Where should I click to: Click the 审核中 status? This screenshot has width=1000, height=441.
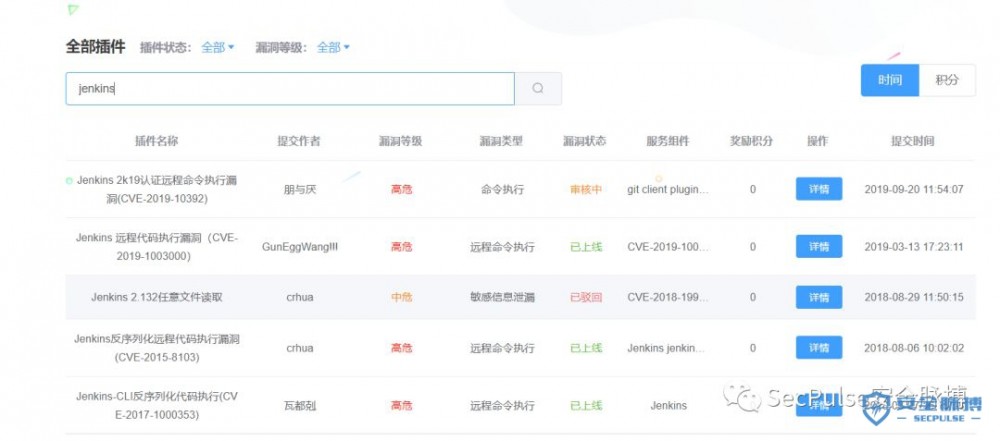click(x=586, y=190)
